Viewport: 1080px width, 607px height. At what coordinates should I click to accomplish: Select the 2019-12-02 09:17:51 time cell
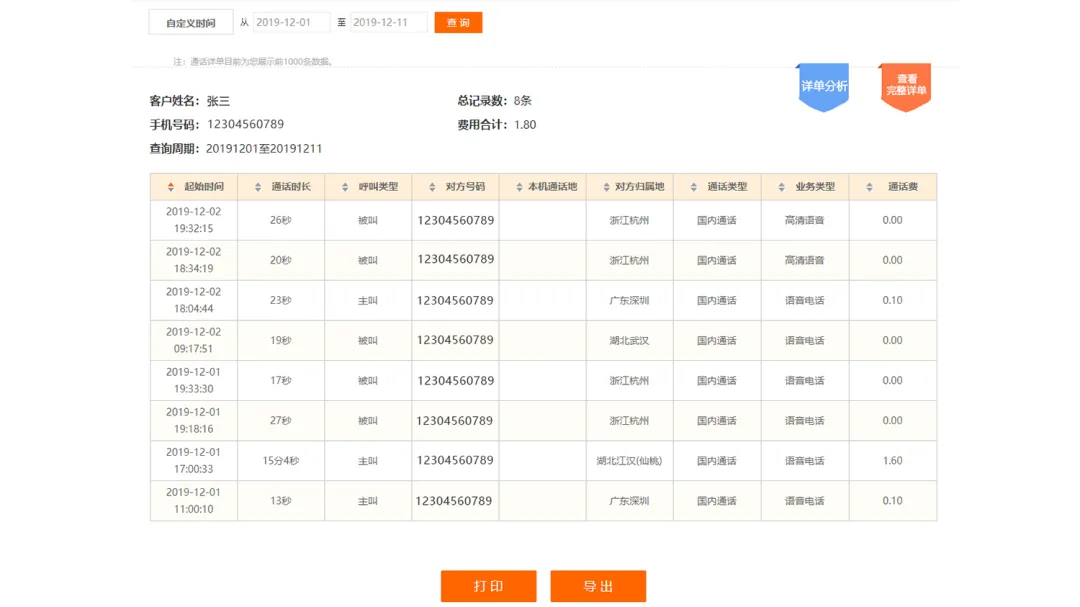(x=194, y=340)
